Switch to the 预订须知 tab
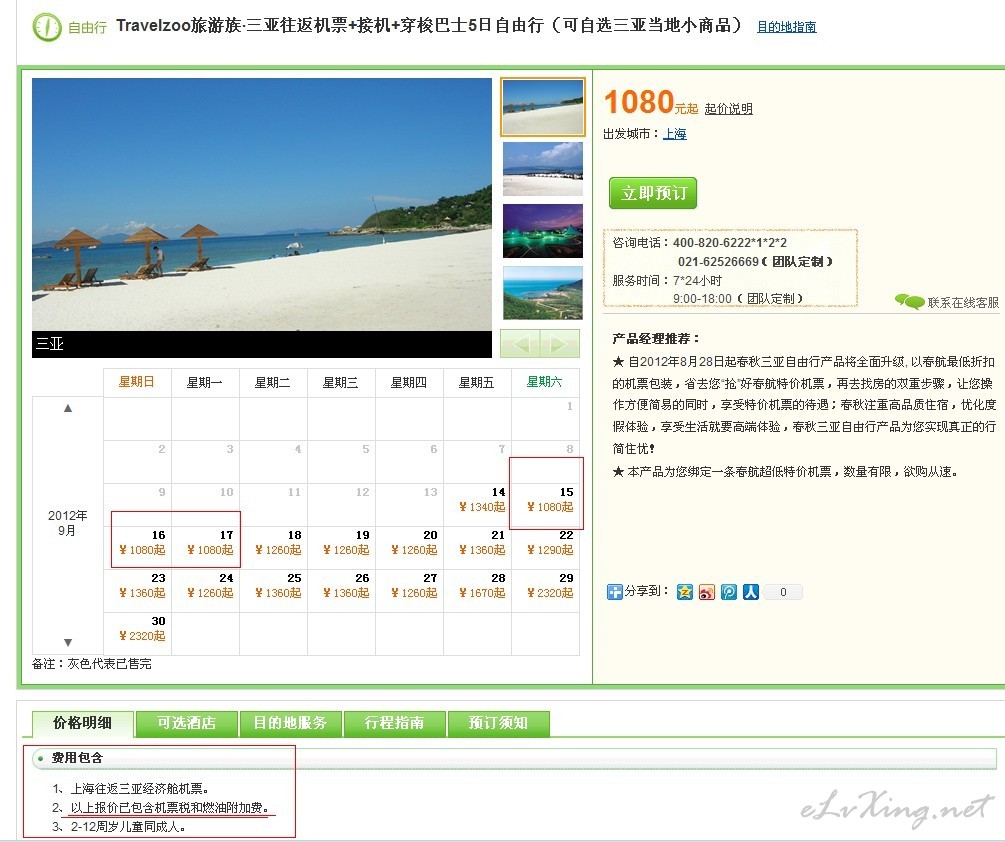 point(498,723)
